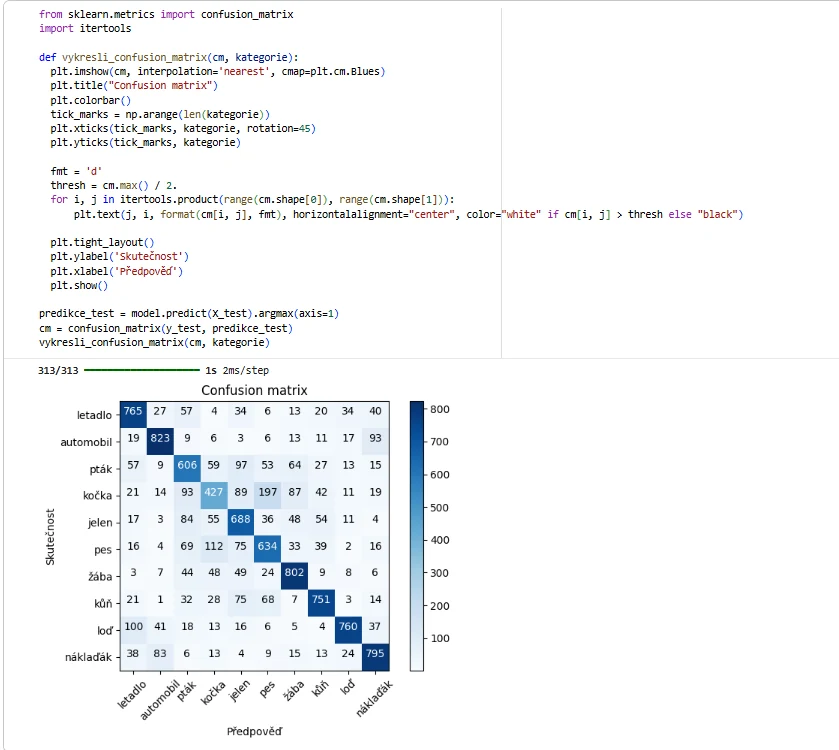Click the matrix cell showing 93 in automobil row
Viewport: 839px width, 750px height.
[376, 441]
